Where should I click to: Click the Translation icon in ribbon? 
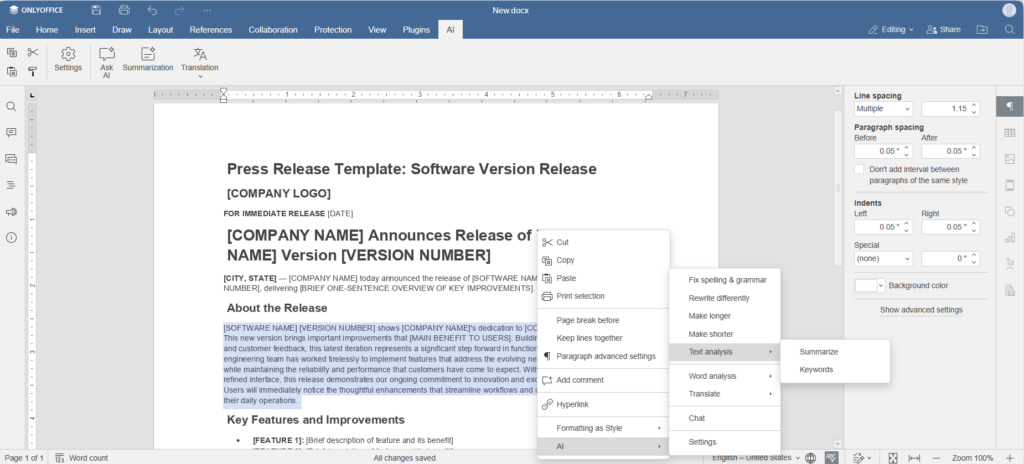(x=200, y=60)
